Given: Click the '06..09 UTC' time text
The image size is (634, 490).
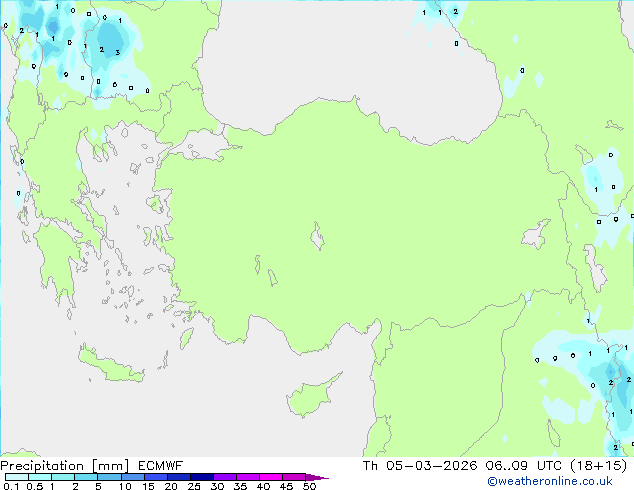Looking at the screenshot, I should pos(524,466).
